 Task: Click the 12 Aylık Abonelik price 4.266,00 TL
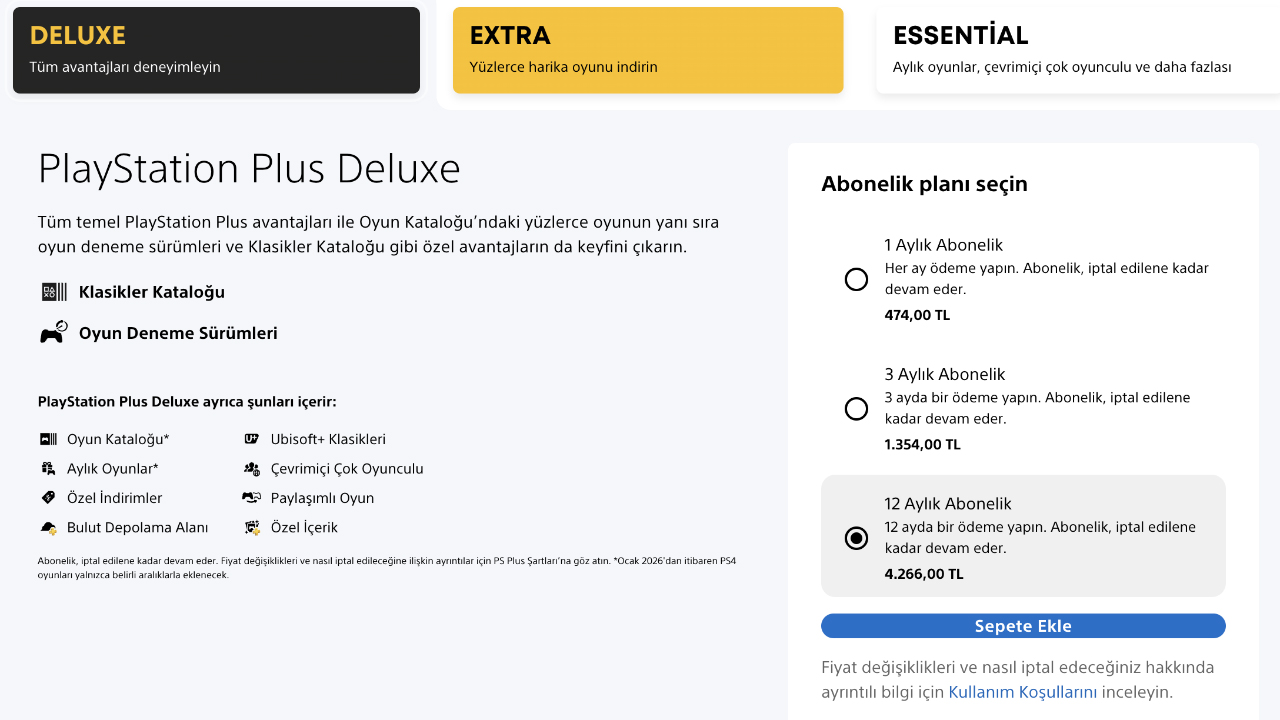pyautogui.click(x=924, y=574)
